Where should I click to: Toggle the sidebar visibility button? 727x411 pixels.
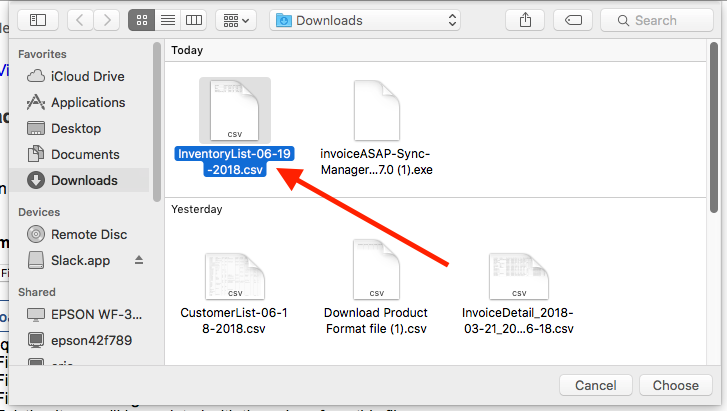(x=38, y=20)
